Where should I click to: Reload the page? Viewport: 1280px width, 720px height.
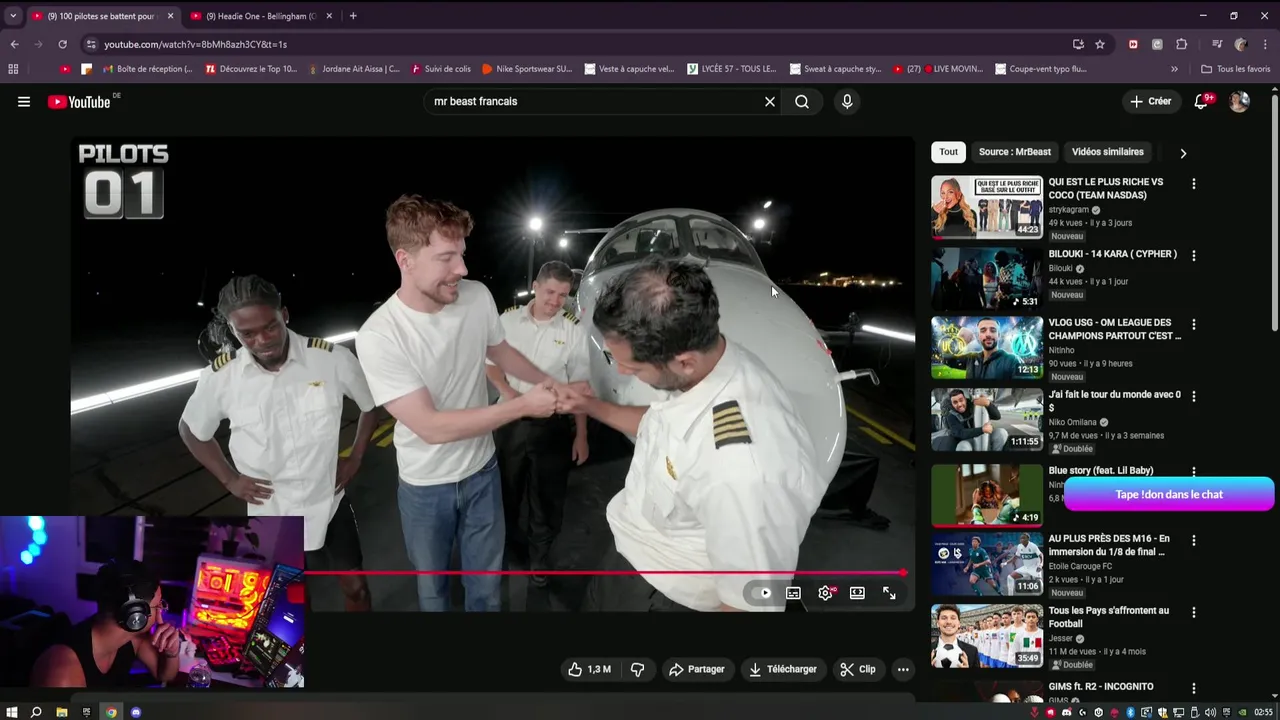[62, 44]
